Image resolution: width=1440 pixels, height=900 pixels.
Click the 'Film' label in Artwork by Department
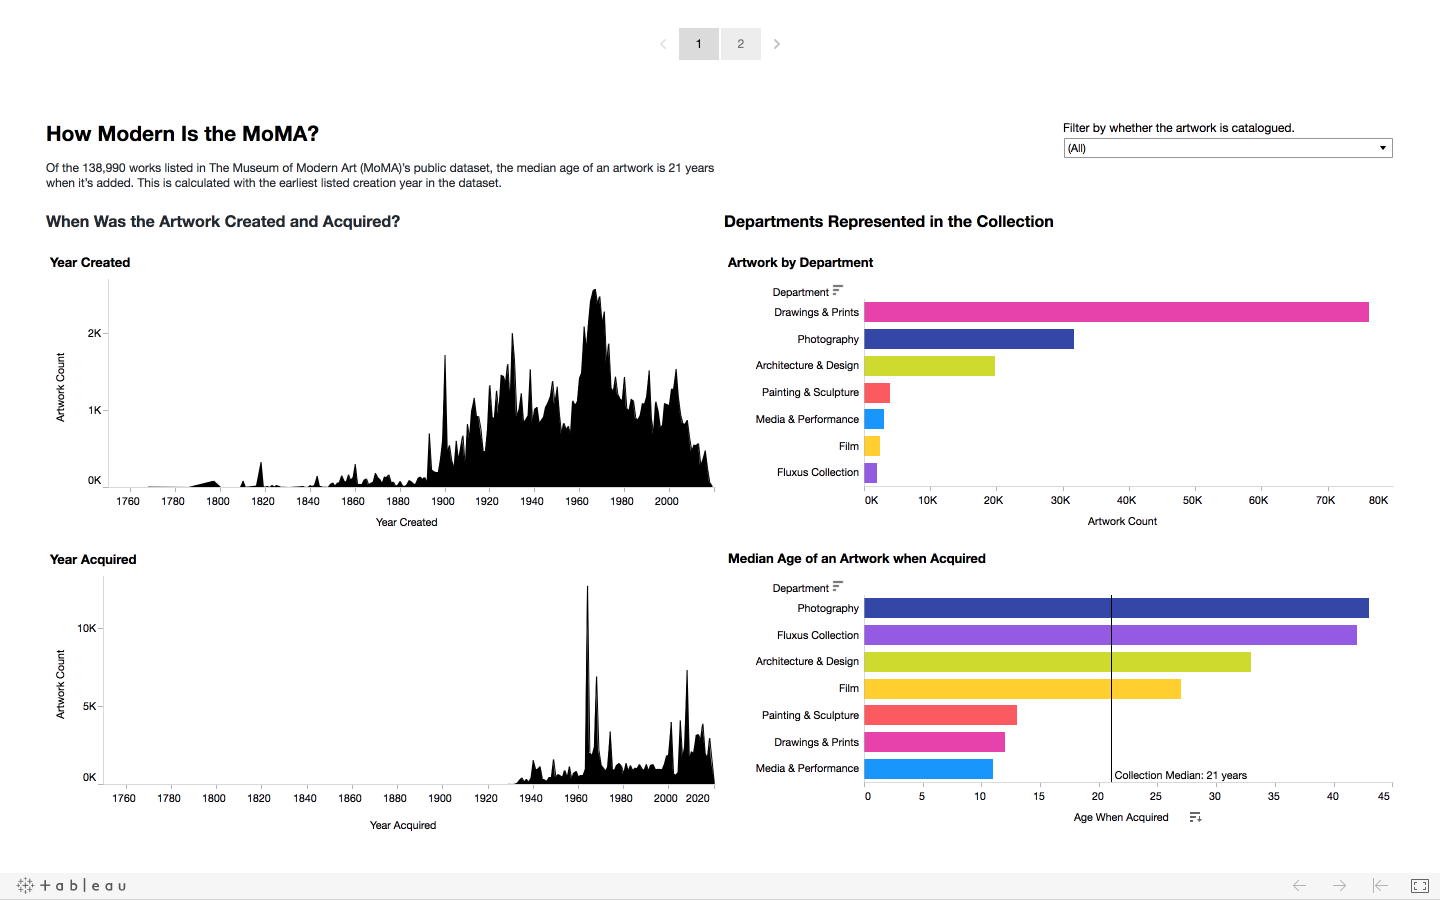coord(849,446)
